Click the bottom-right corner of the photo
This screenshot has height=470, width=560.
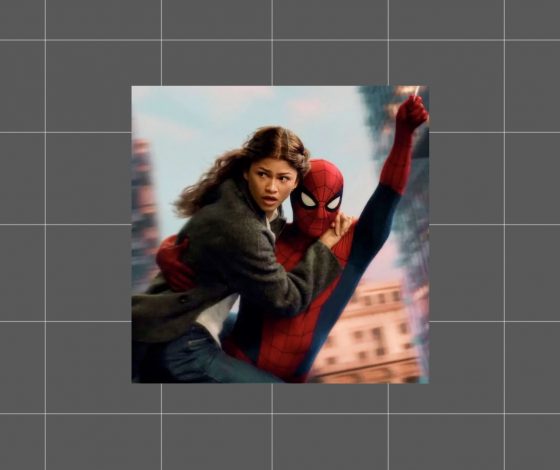point(429,383)
